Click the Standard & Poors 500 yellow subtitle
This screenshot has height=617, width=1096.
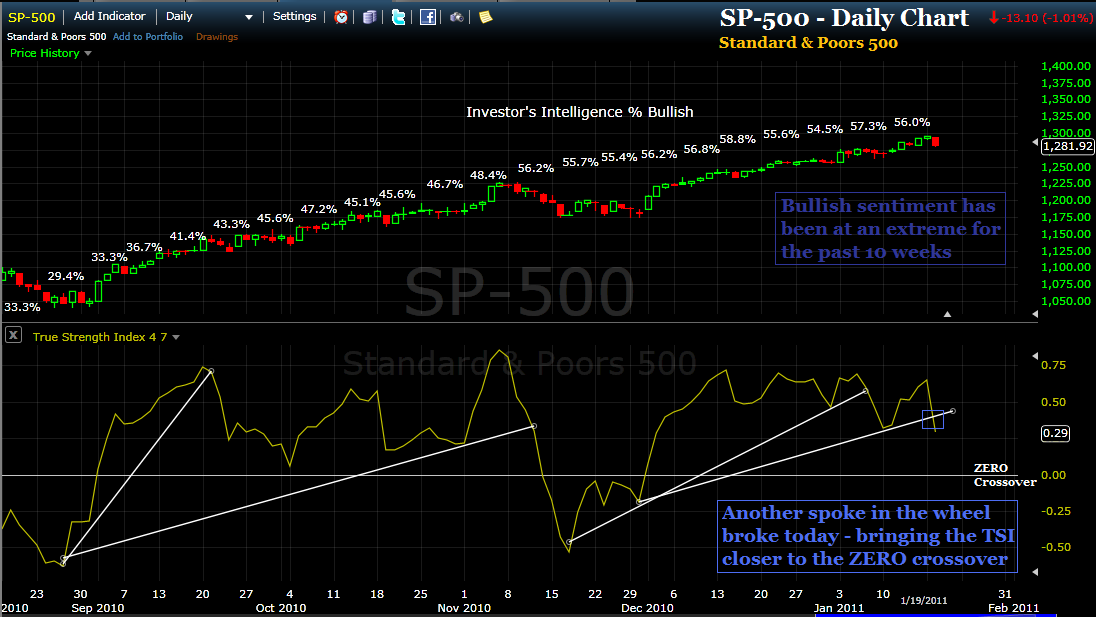click(x=808, y=43)
